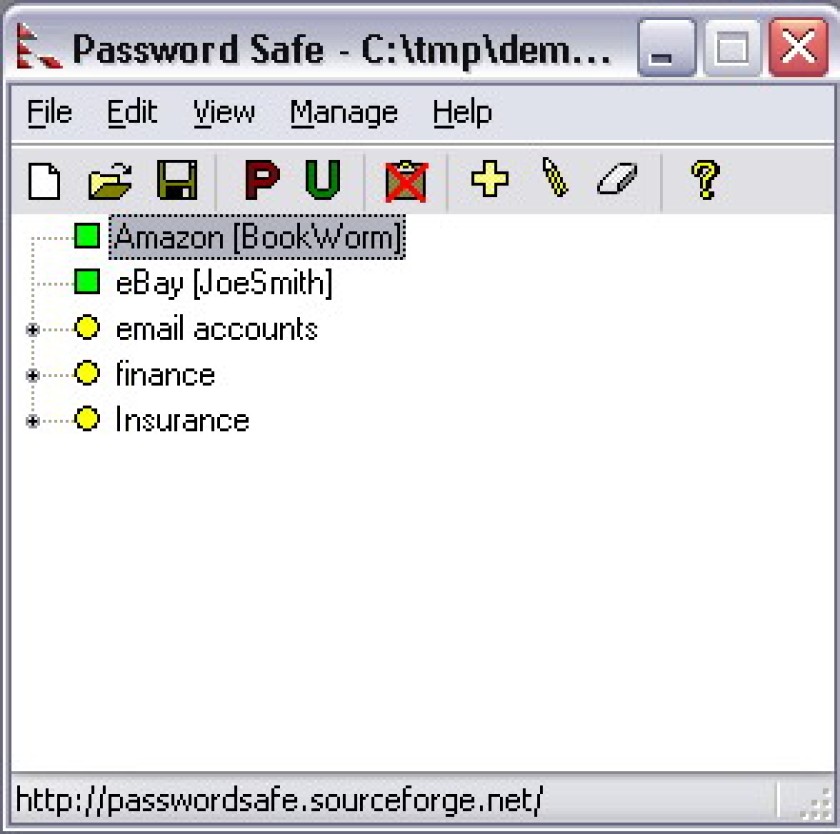Expand the finance group node
Image resolution: width=840 pixels, height=834 pixels.
(x=33, y=375)
